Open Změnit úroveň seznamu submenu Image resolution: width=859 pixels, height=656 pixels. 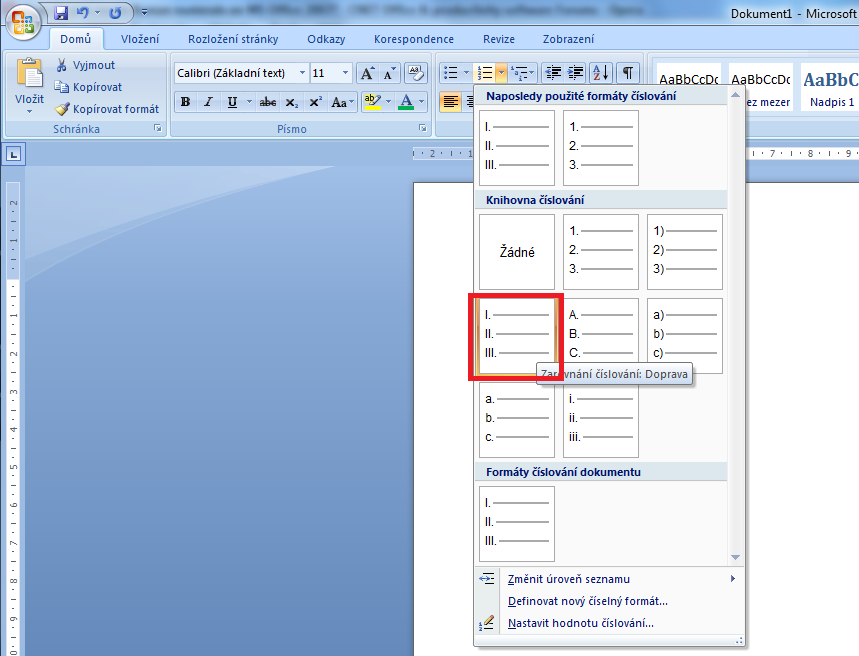tap(609, 579)
